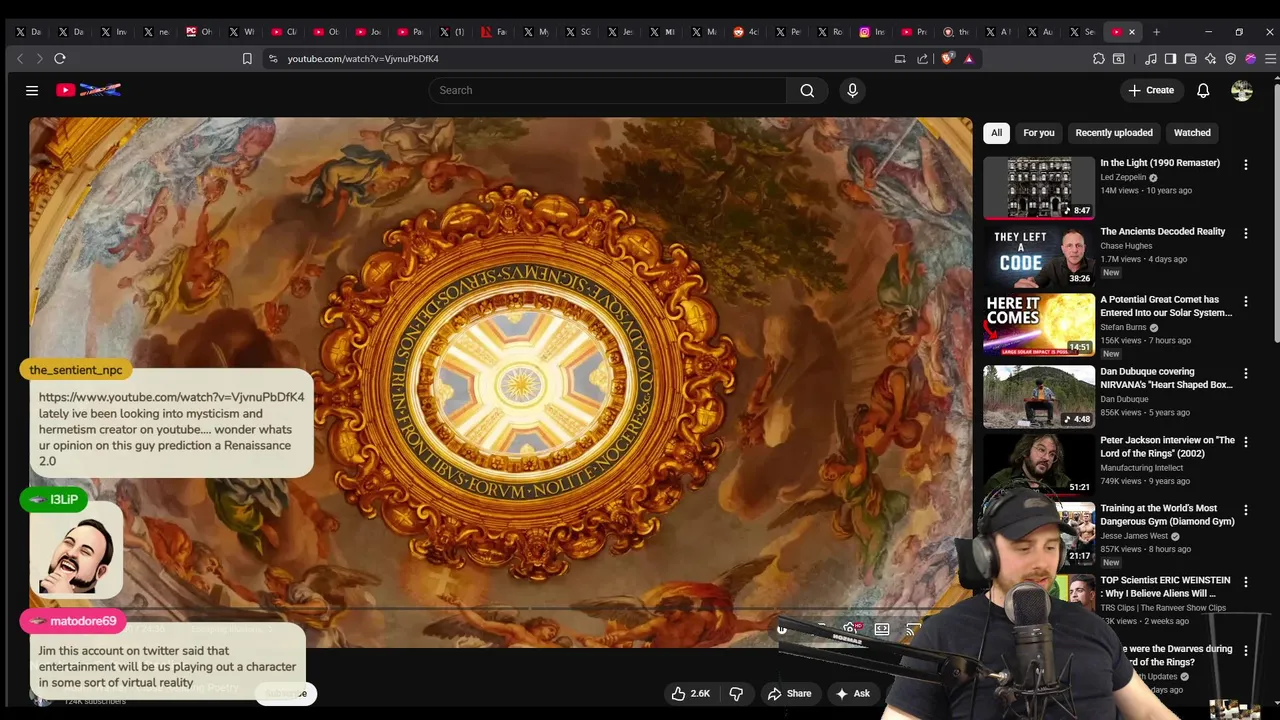
Task: Switch to the Reddit browser tab
Action: pyautogui.click(x=746, y=32)
